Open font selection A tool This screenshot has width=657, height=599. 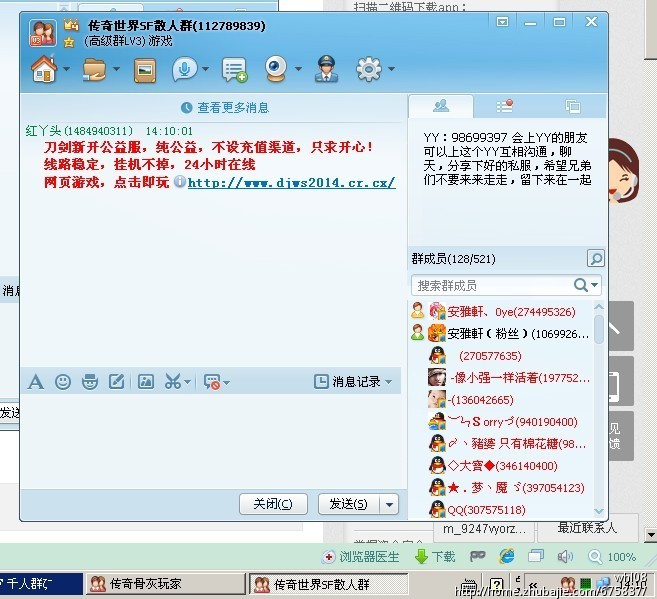(36, 382)
